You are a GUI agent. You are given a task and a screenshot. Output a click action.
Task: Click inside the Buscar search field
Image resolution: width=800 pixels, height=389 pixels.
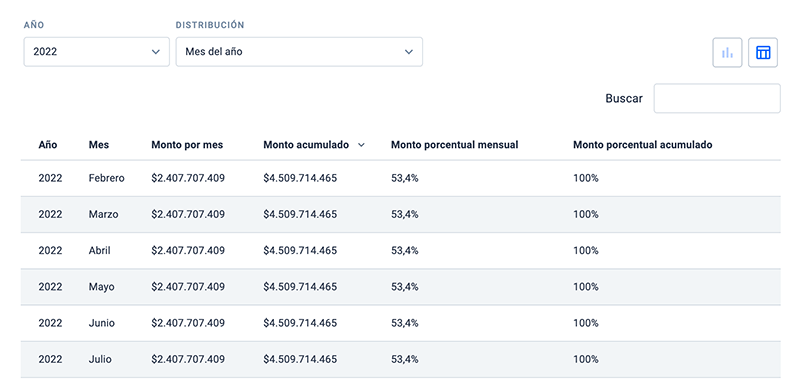coord(717,99)
